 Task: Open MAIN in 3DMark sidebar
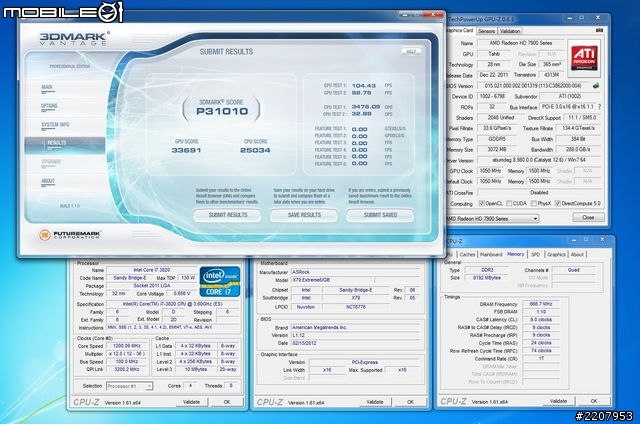(x=47, y=88)
